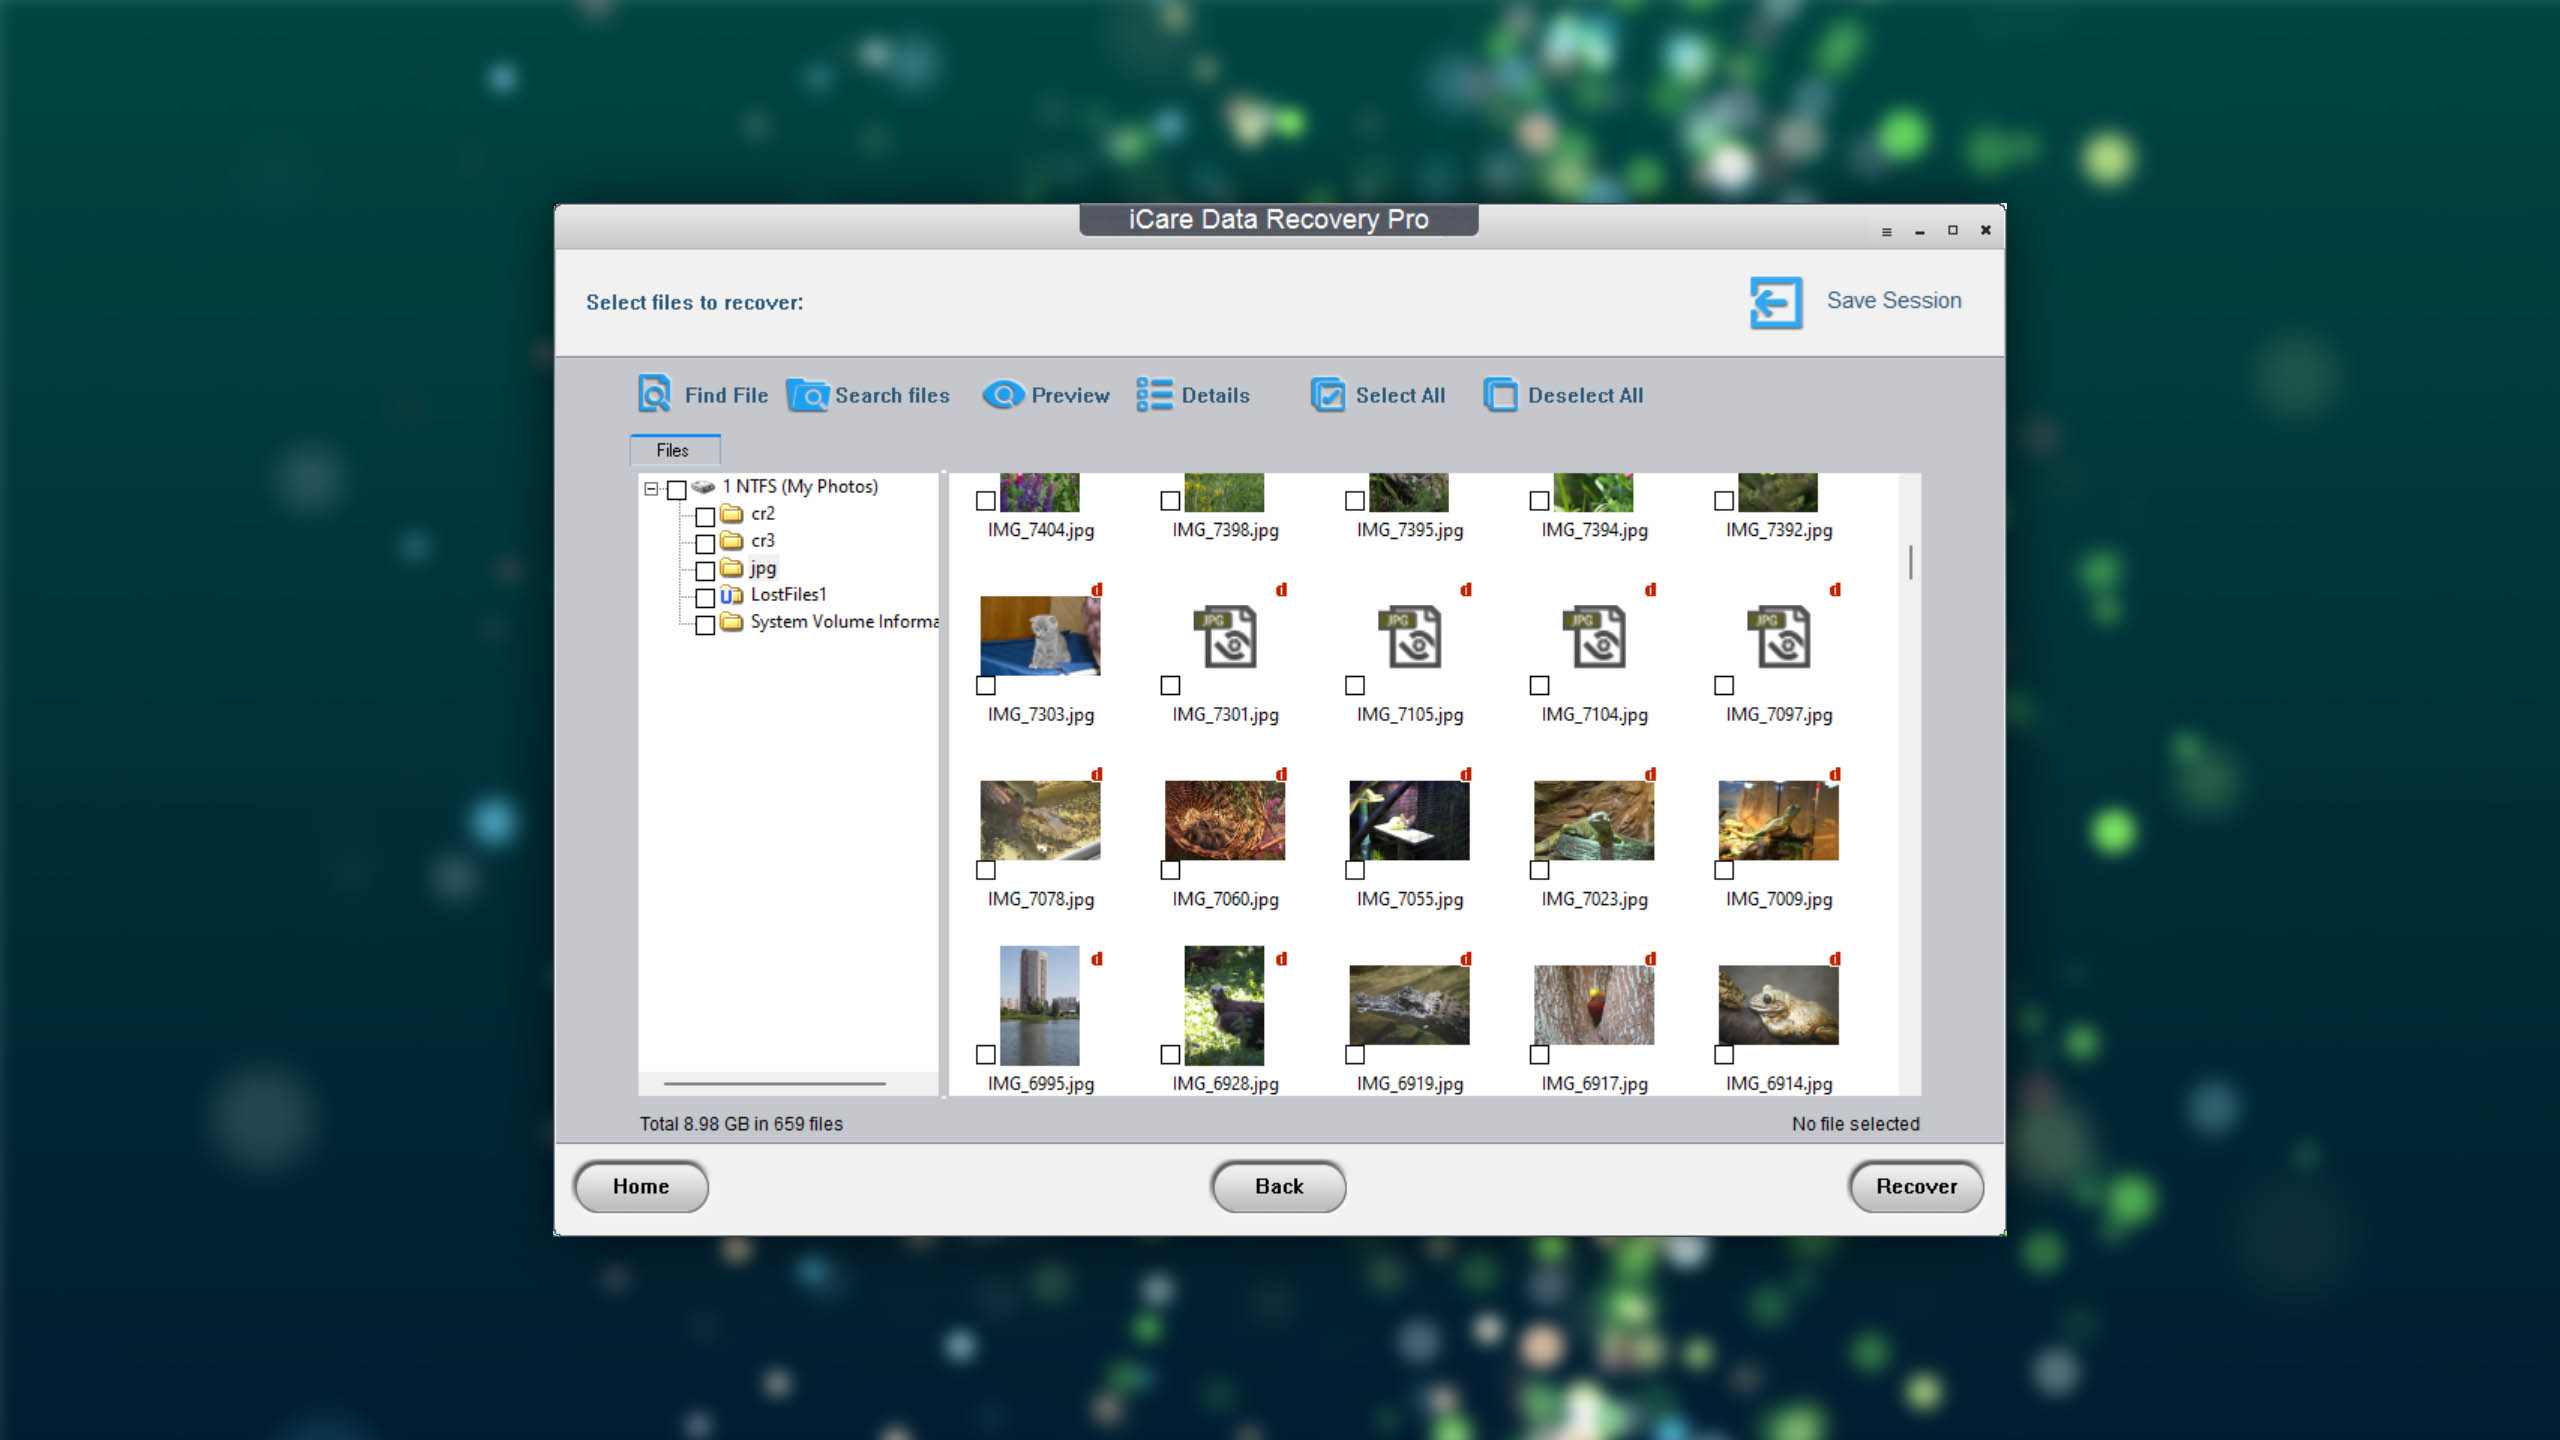Click the jpg folder icon

click(x=732, y=567)
